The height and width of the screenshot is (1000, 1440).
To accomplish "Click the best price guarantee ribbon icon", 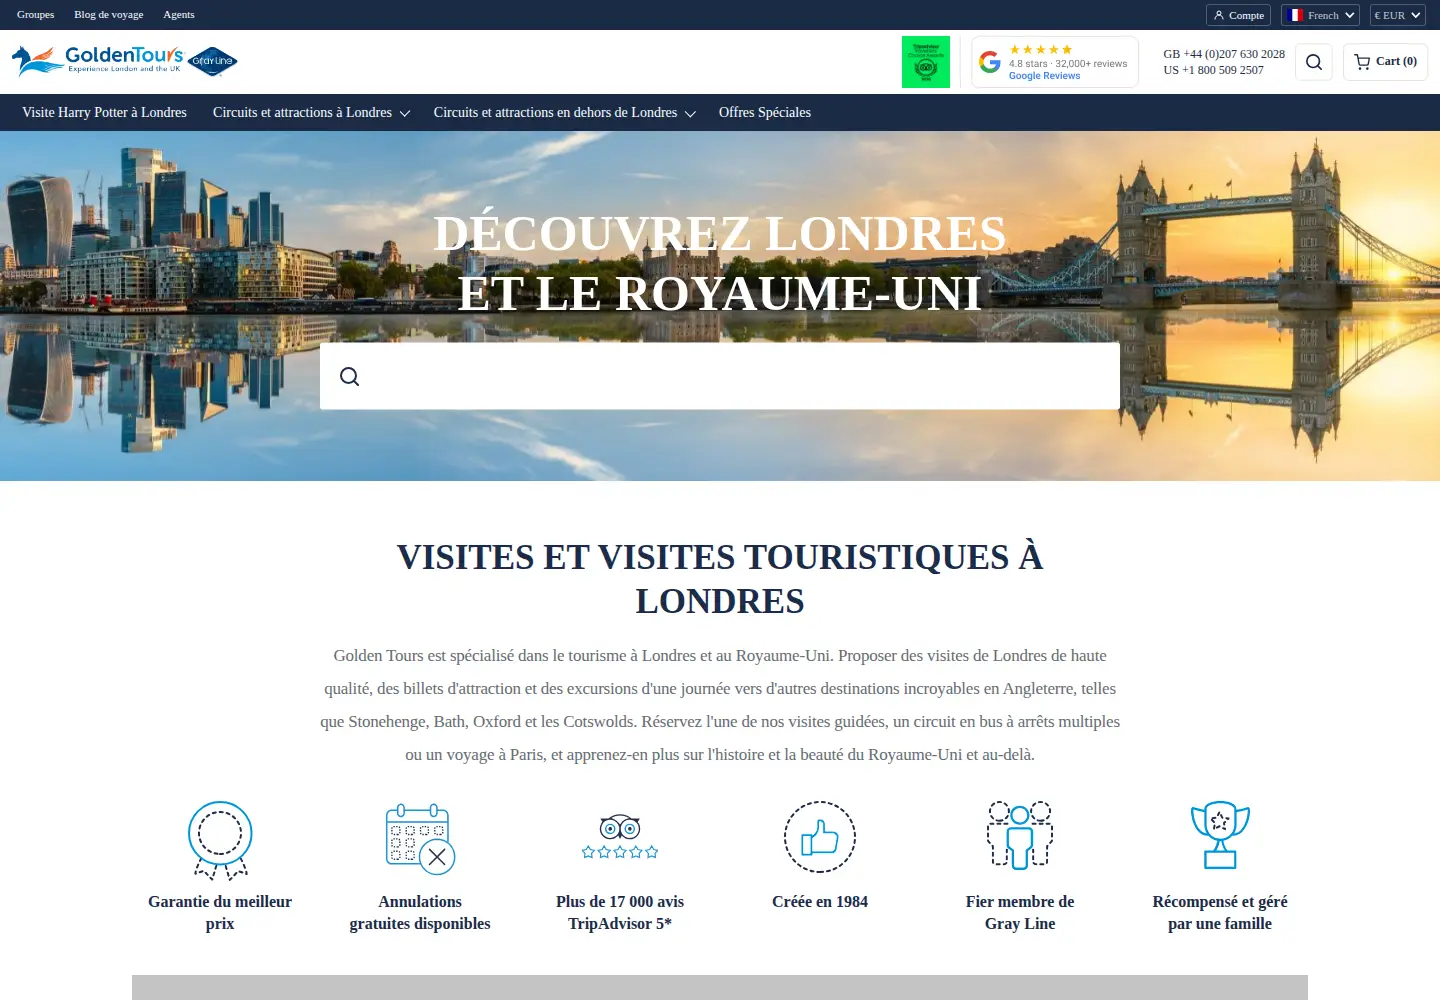I will (x=220, y=840).
